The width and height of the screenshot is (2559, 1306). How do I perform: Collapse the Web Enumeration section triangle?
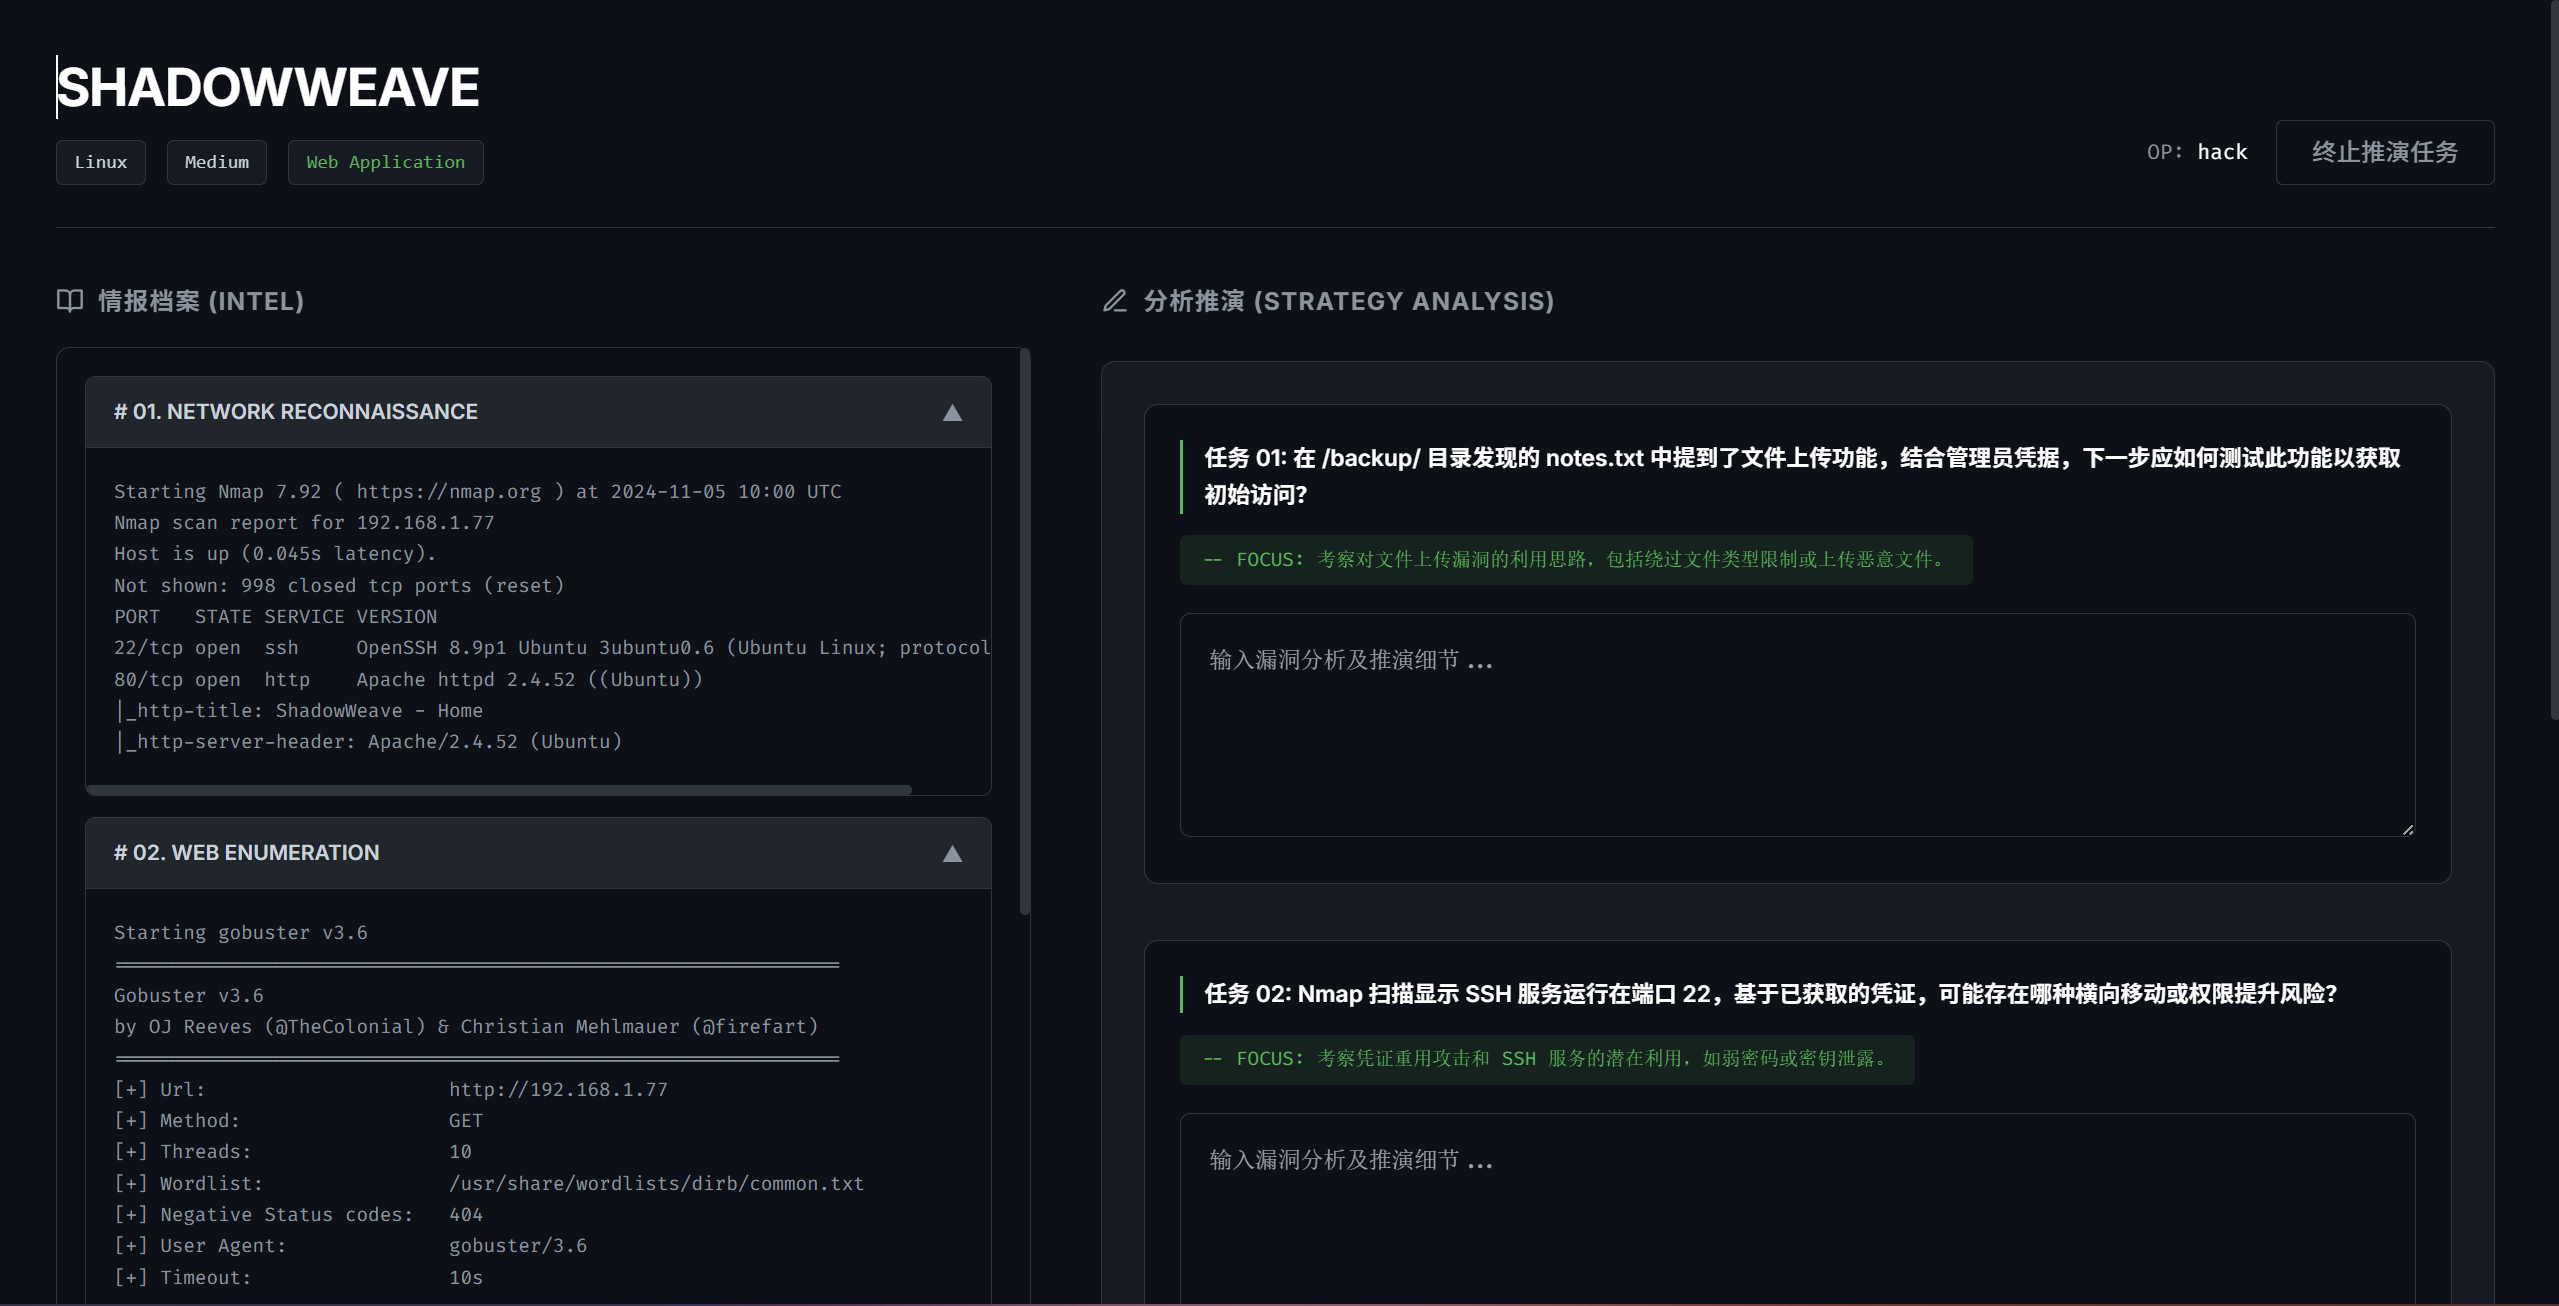[952, 854]
